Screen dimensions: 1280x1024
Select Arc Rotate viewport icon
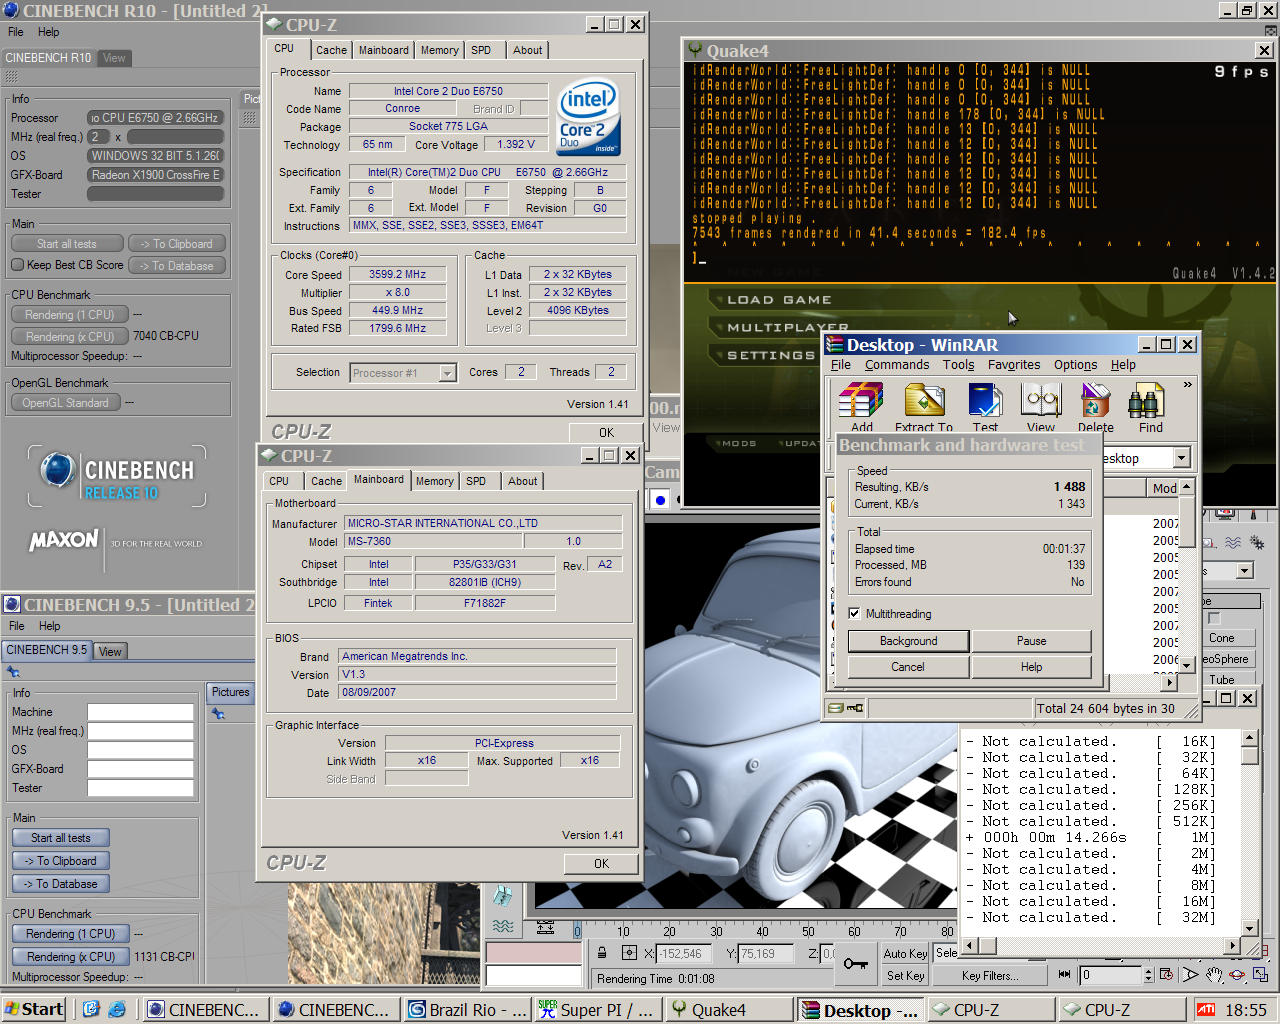tap(1237, 975)
